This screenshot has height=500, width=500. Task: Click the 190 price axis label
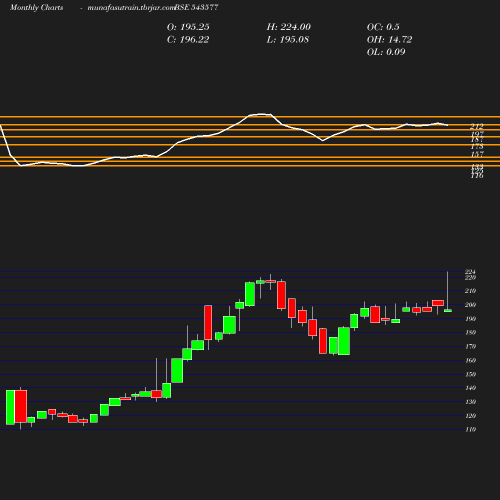coord(470,319)
